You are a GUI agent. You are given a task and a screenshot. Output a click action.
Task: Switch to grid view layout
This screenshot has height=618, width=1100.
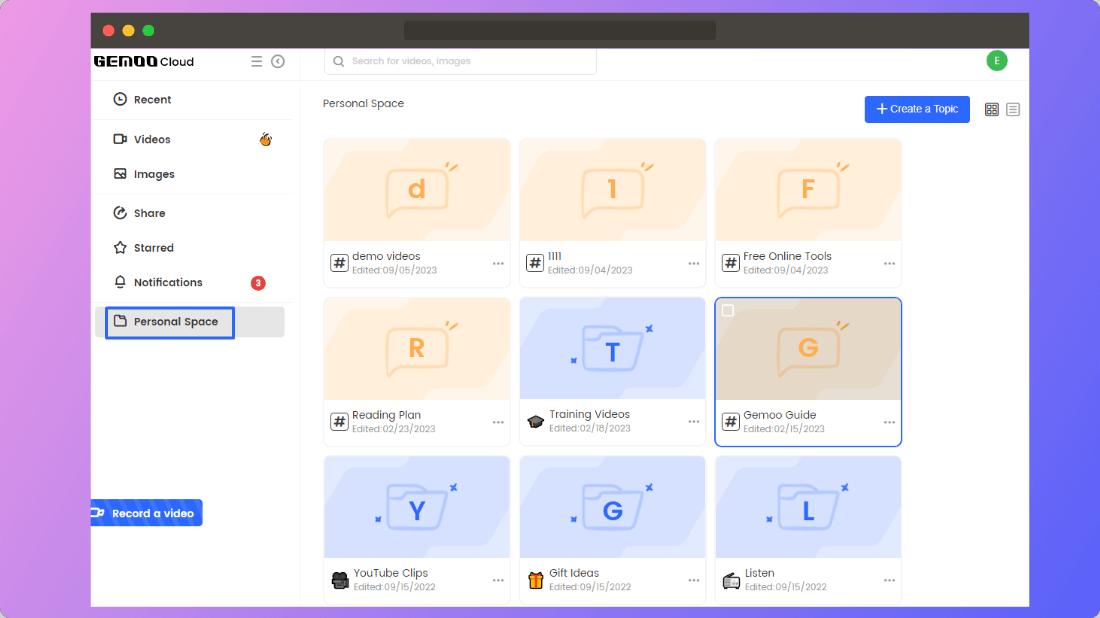pyautogui.click(x=991, y=109)
